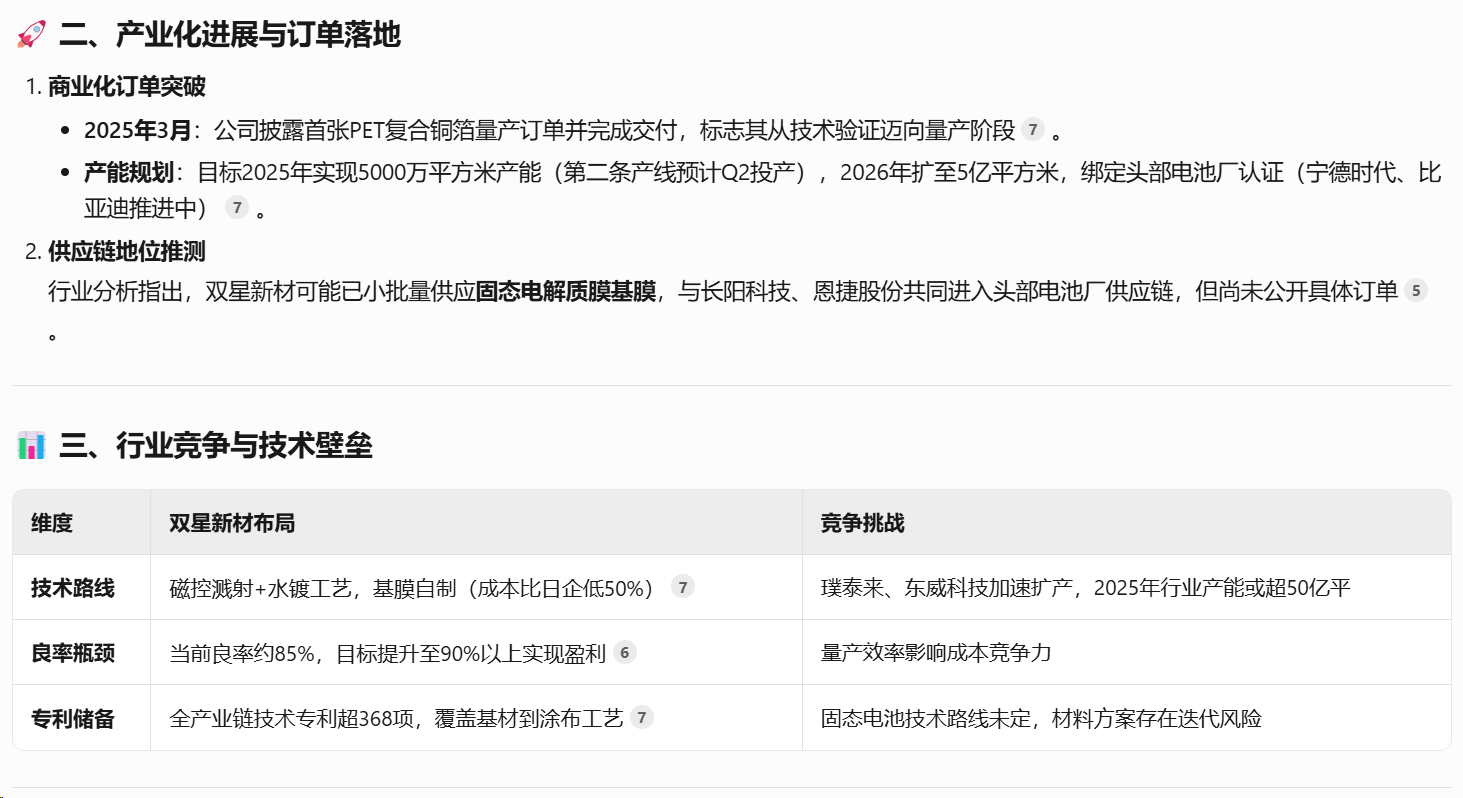Click the list item title 供应链地位推测
The image size is (1463, 798).
127,251
